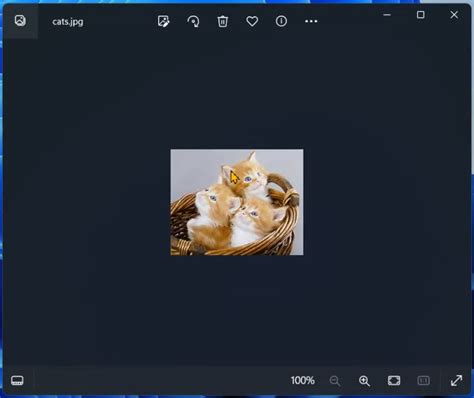474x398 pixels.
Task: Enter full screen with the diagonal arrows icon
Action: click(x=456, y=380)
